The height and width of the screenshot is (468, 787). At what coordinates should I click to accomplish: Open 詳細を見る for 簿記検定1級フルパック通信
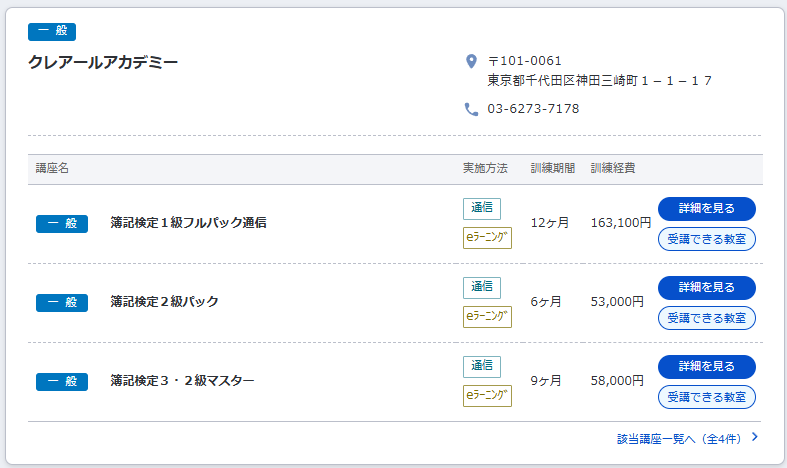(x=706, y=208)
